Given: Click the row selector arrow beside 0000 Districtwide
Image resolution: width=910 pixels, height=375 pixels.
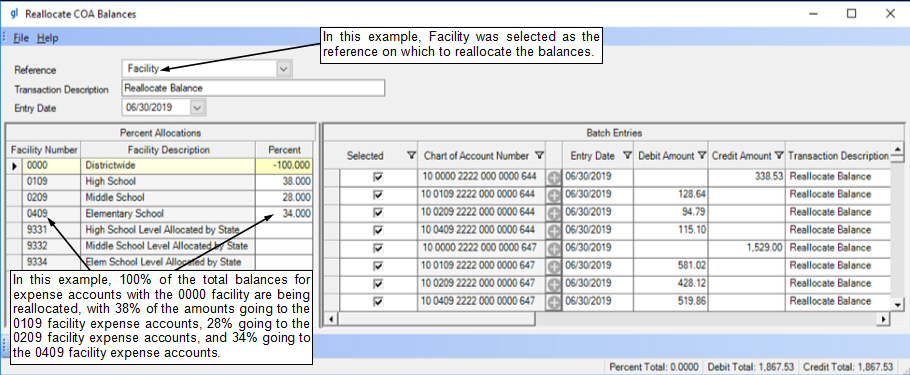Looking at the screenshot, I should pyautogui.click(x=15, y=166).
